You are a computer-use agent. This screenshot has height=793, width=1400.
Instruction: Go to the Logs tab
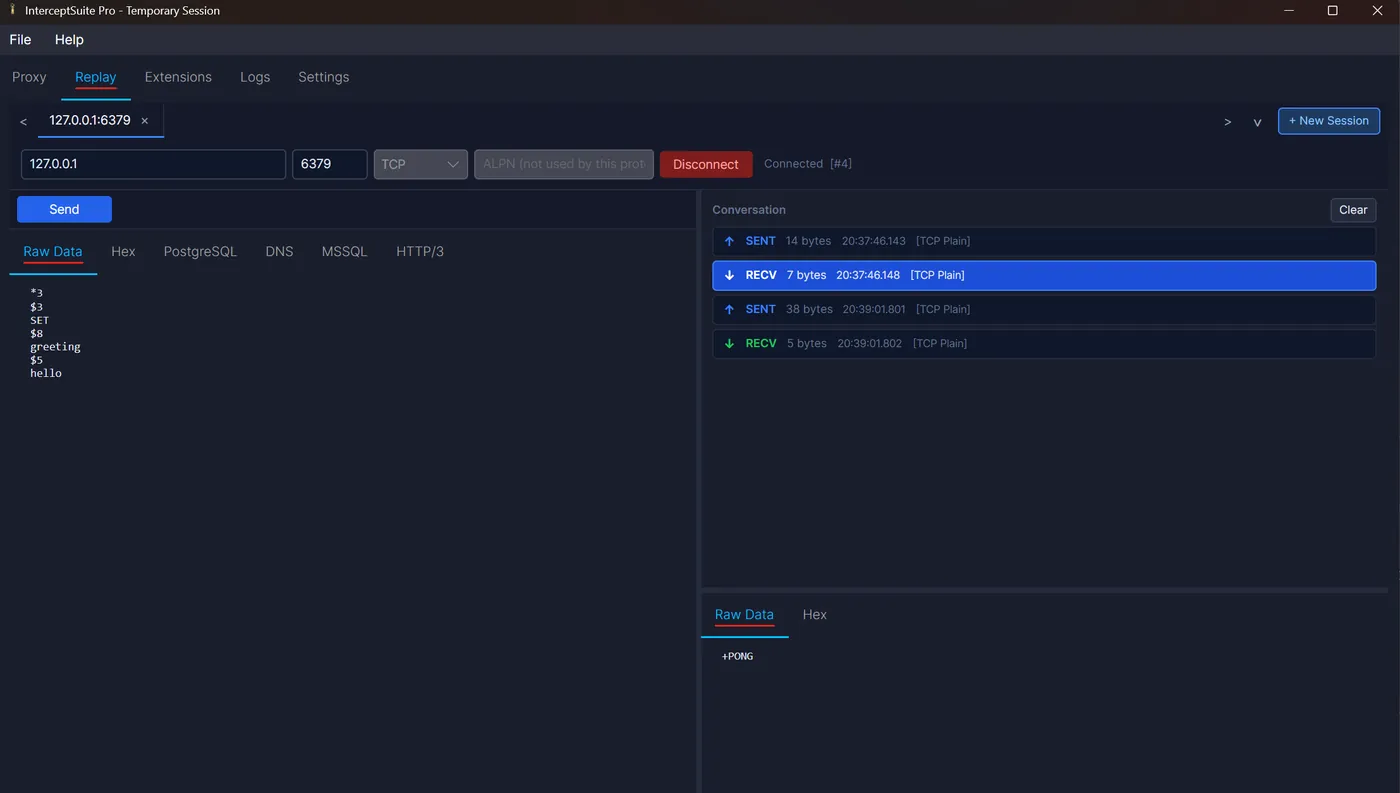point(255,77)
